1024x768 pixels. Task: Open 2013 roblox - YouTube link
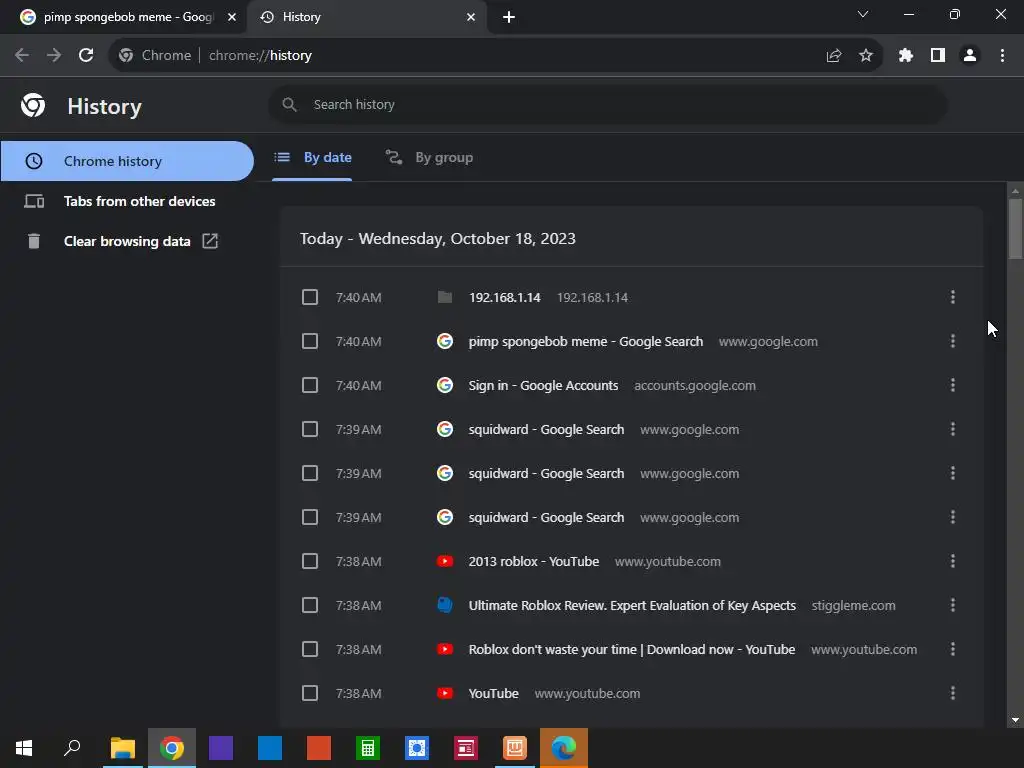[534, 562]
